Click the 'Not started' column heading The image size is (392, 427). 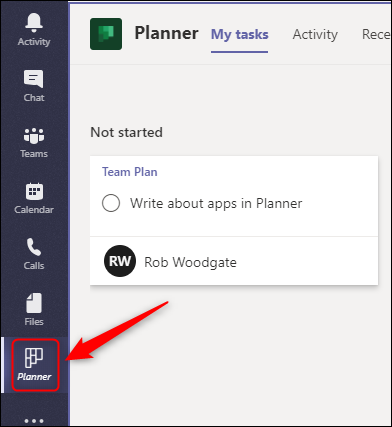pos(126,132)
